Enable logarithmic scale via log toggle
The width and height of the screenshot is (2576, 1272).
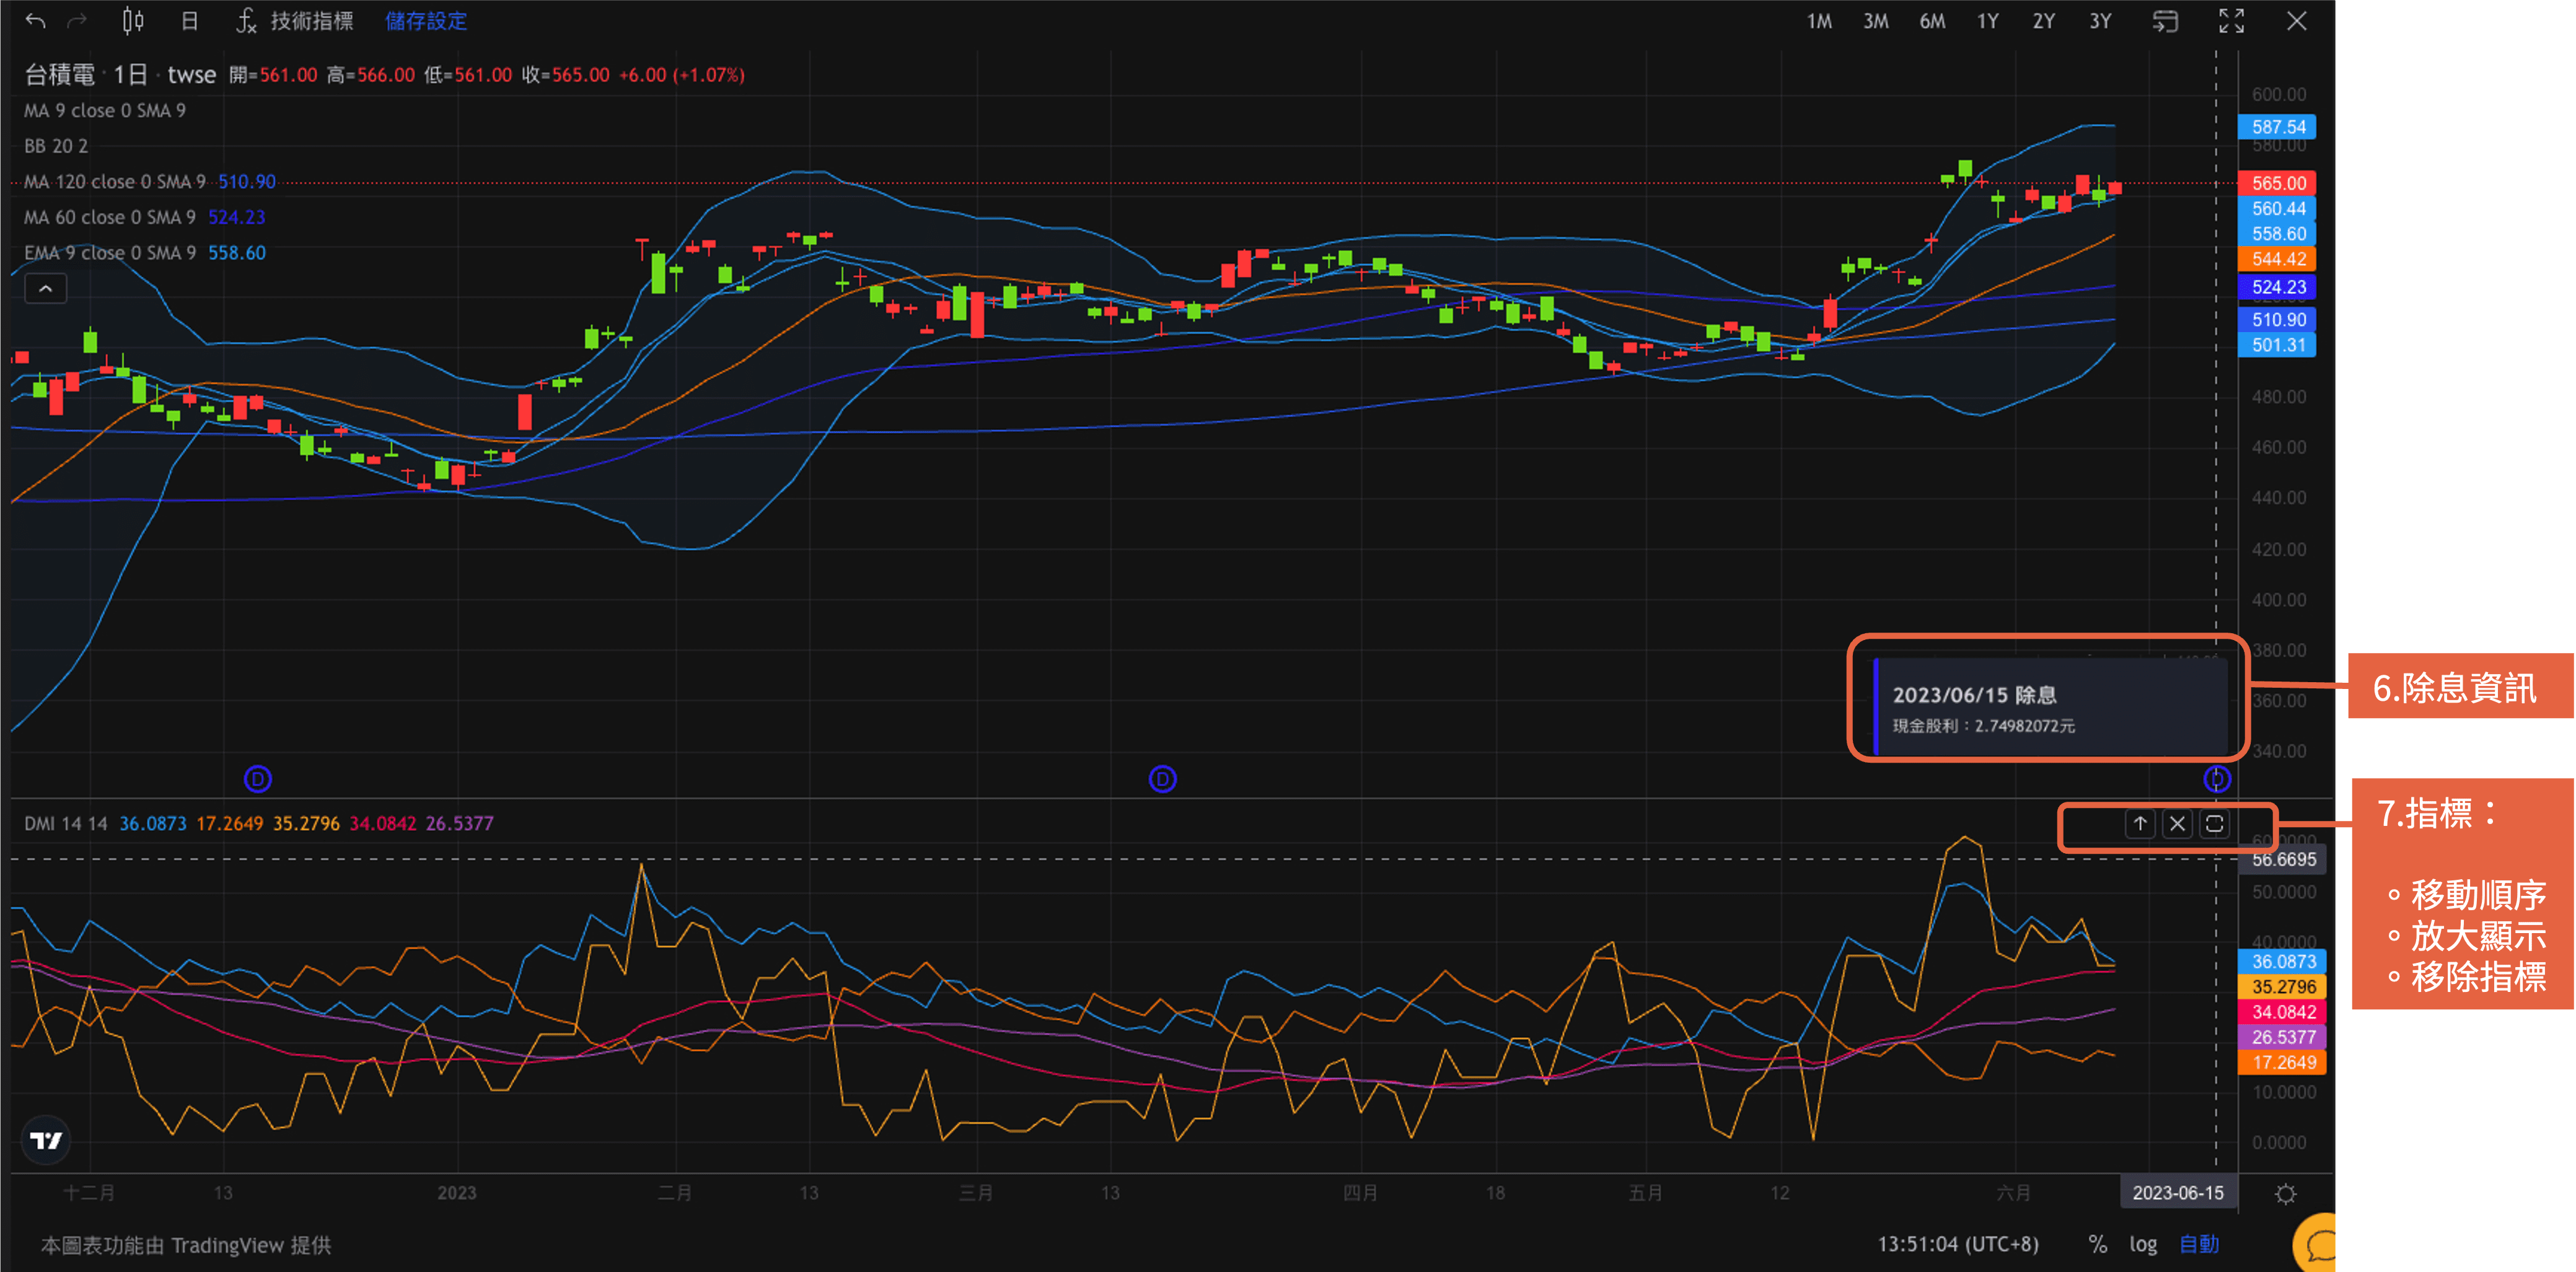(2143, 1245)
